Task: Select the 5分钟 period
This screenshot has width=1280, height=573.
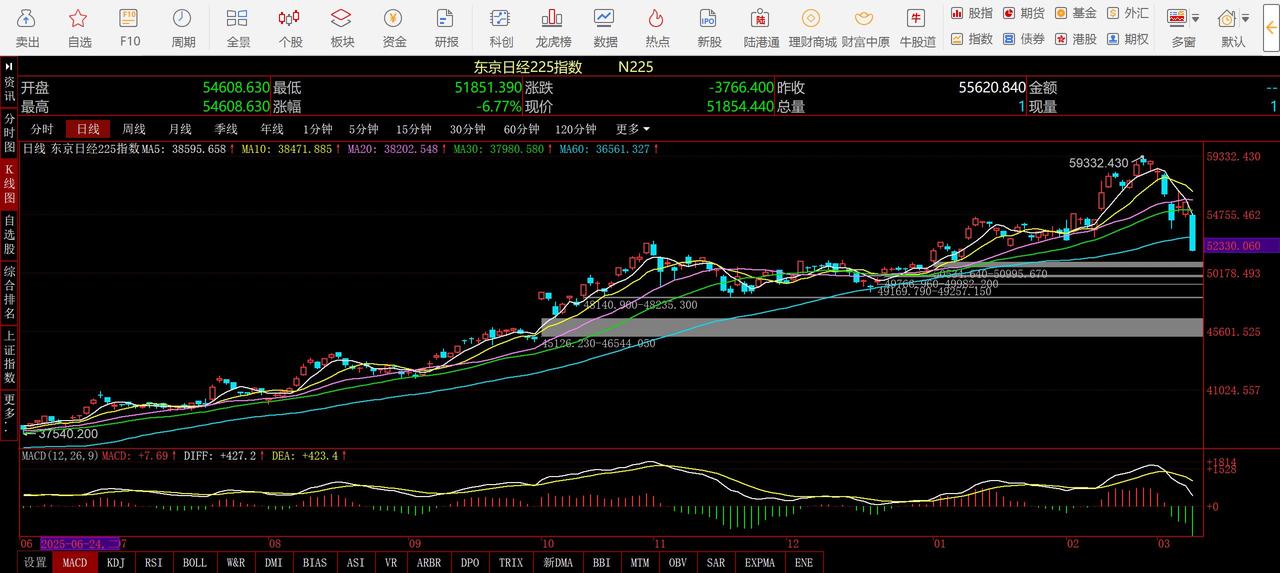Action: click(x=364, y=129)
